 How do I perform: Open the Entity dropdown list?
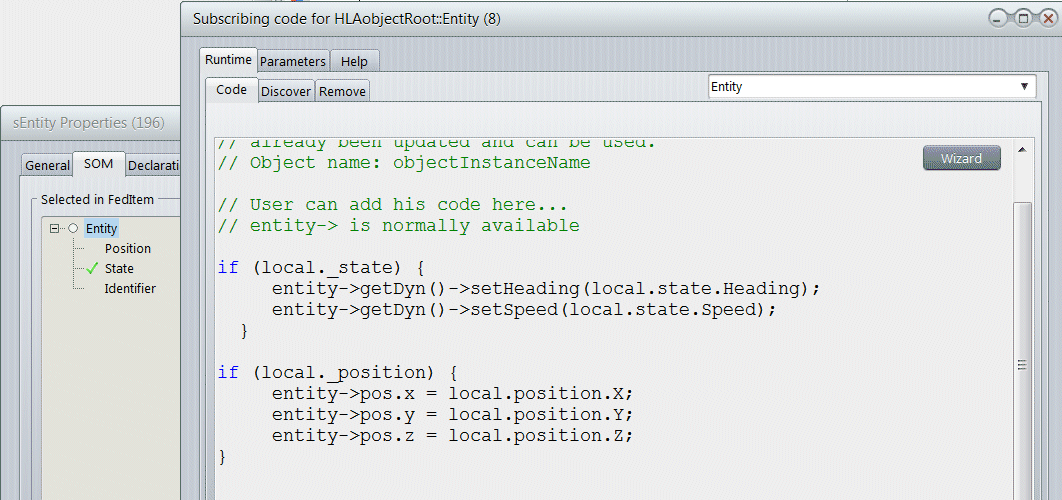tap(870, 87)
